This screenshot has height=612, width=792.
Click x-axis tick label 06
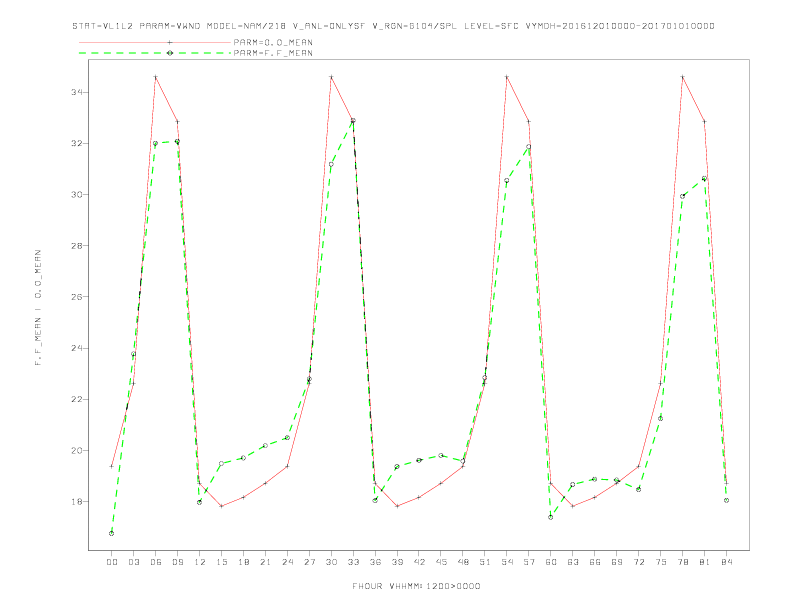(x=156, y=562)
